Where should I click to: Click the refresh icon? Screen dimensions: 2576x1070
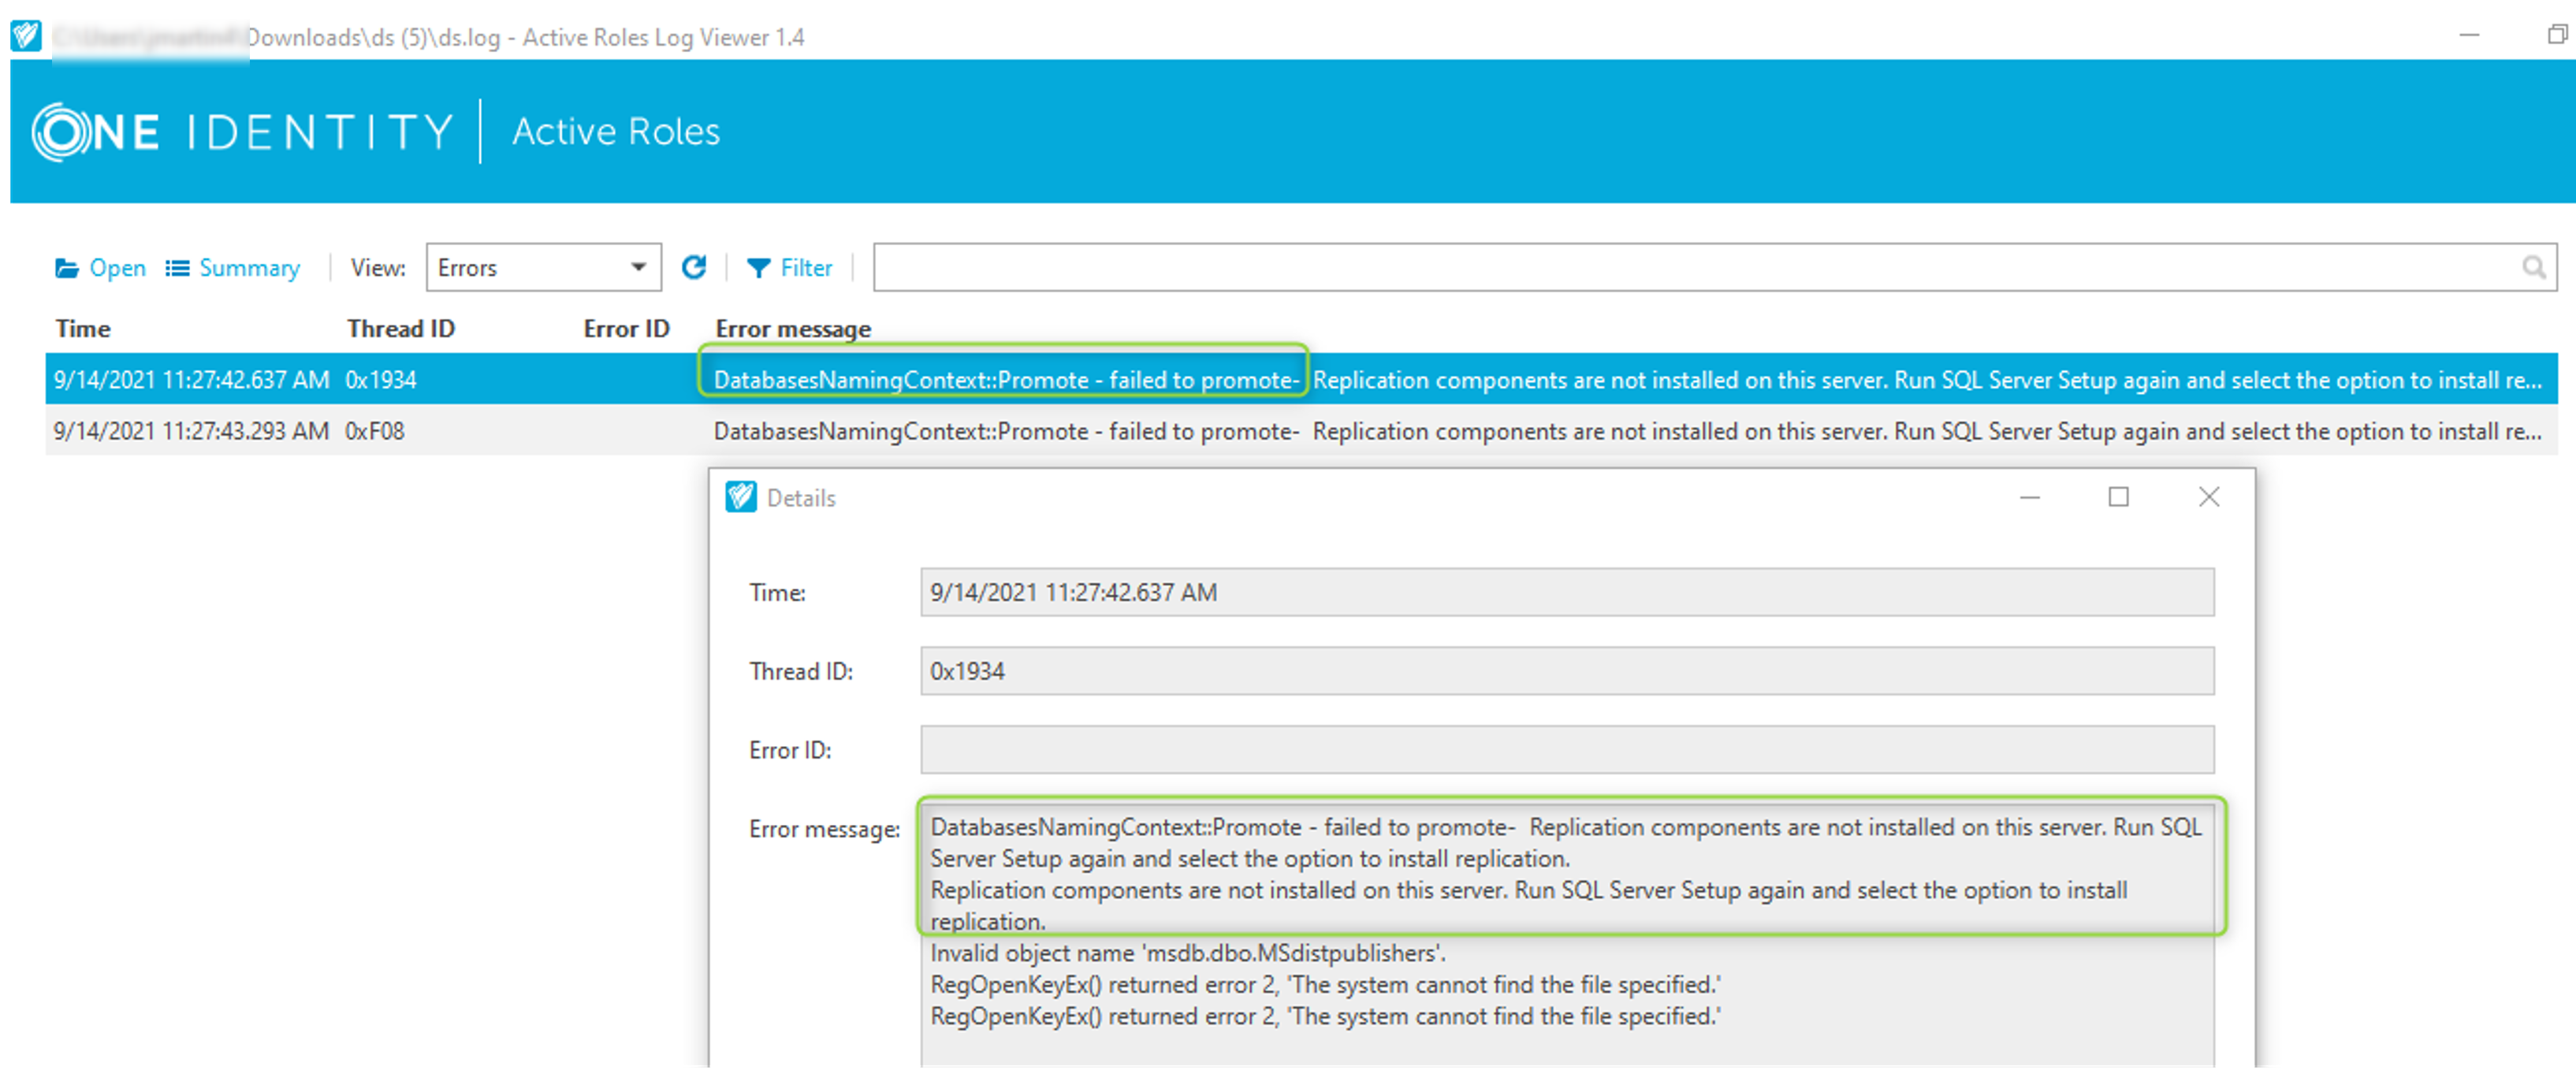[693, 267]
